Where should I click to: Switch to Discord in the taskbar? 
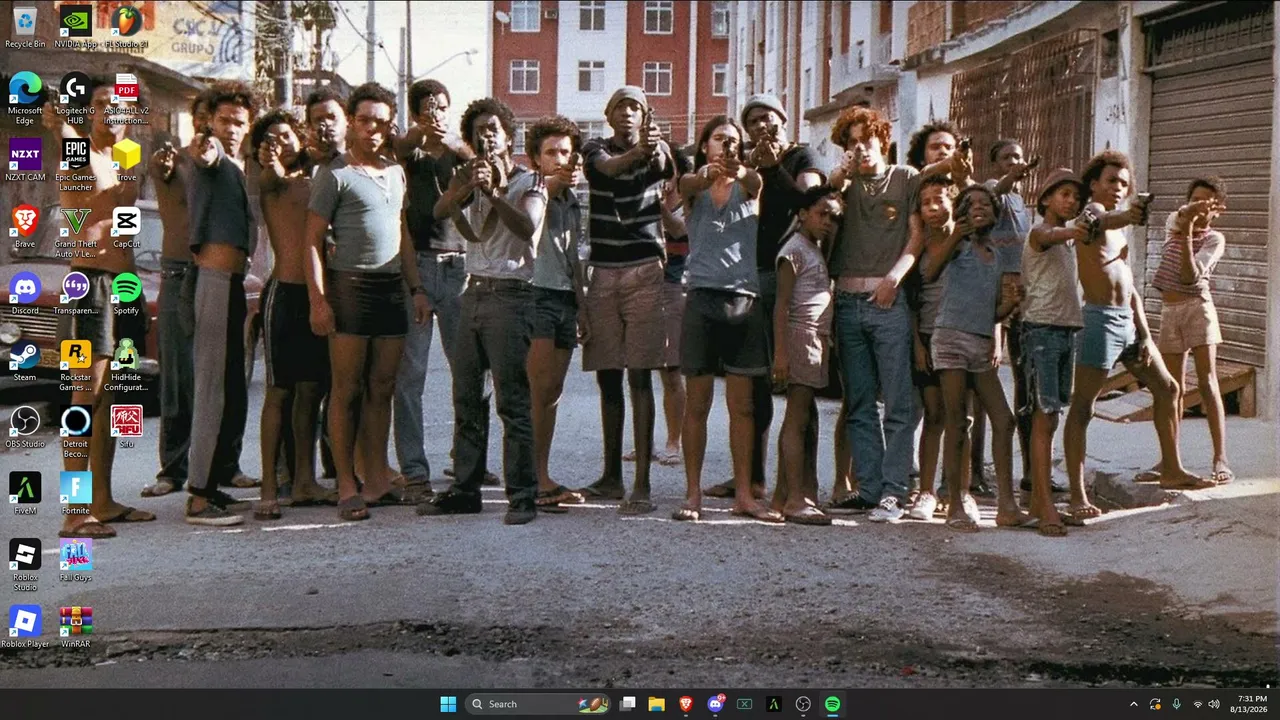[716, 704]
